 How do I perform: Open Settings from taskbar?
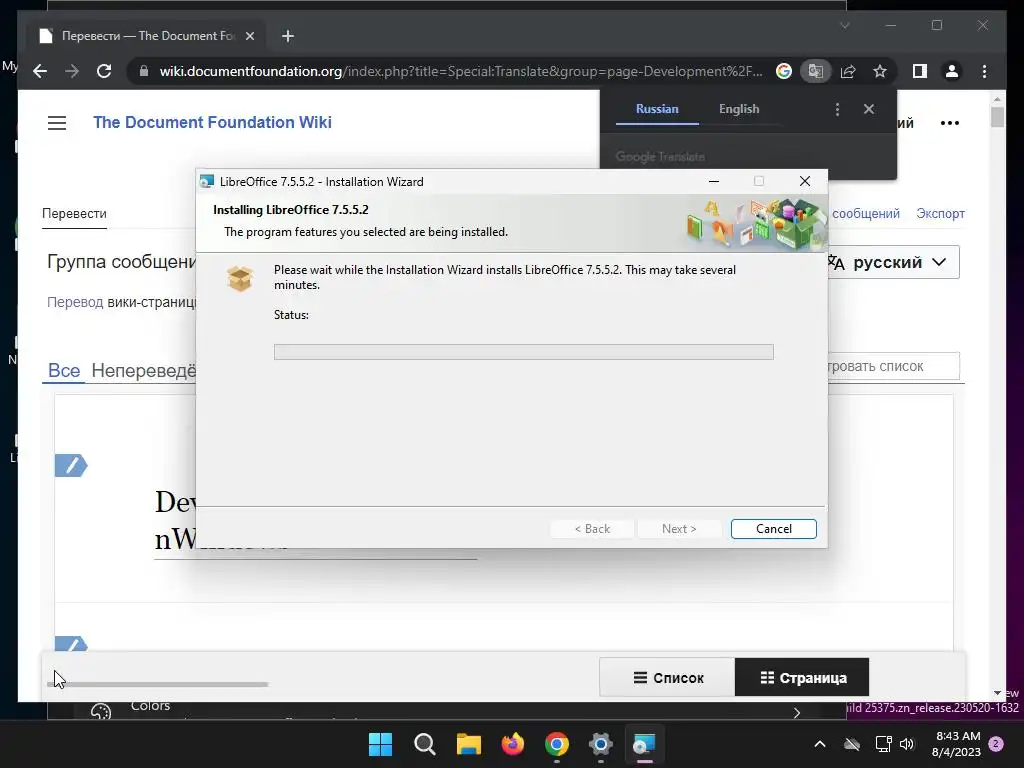tap(600, 744)
